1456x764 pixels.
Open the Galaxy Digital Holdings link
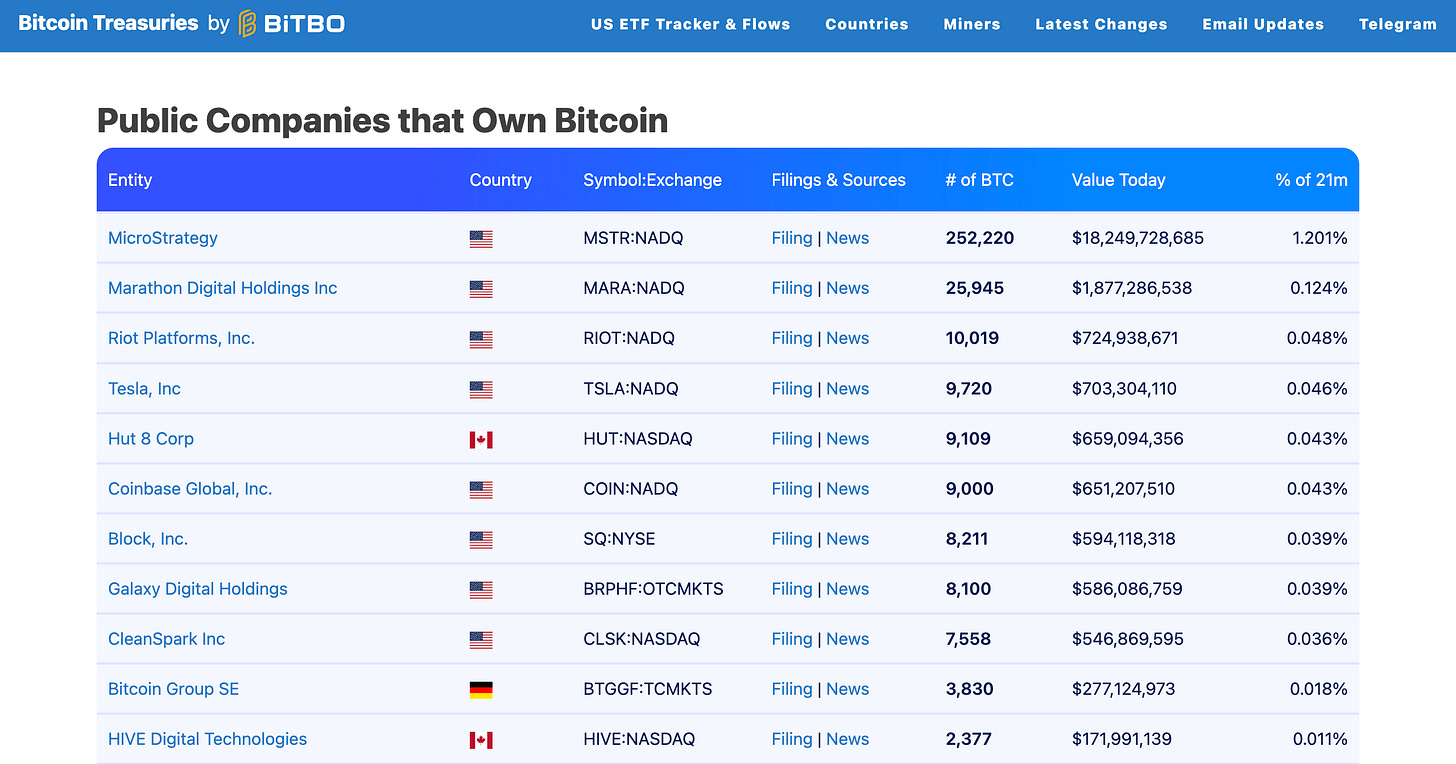[x=198, y=588]
